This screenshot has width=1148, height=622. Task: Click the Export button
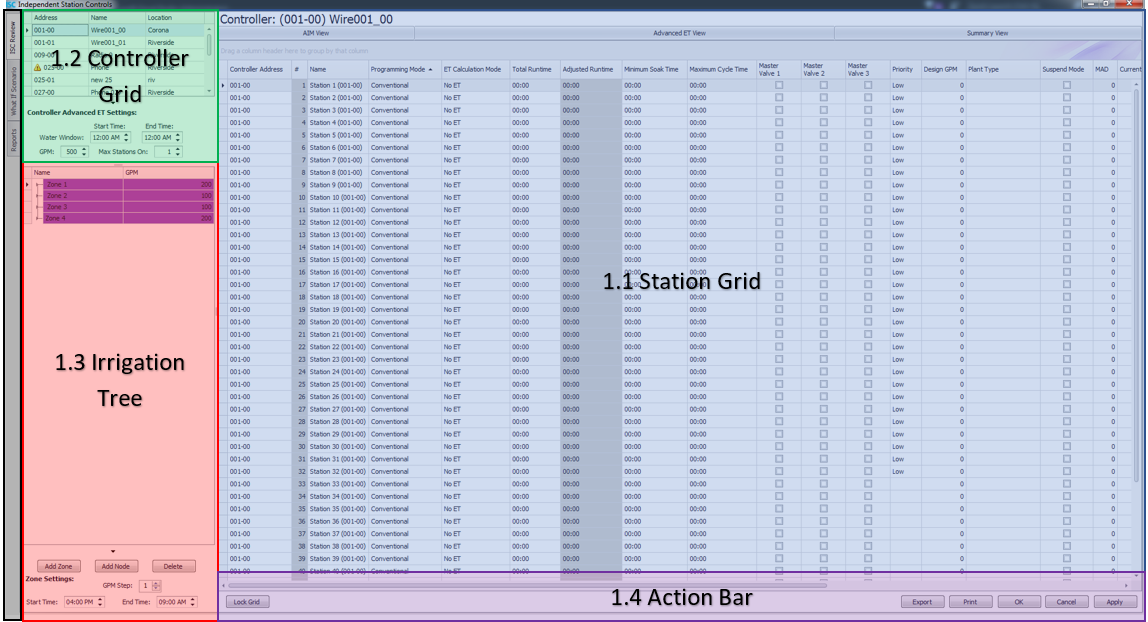point(922,602)
